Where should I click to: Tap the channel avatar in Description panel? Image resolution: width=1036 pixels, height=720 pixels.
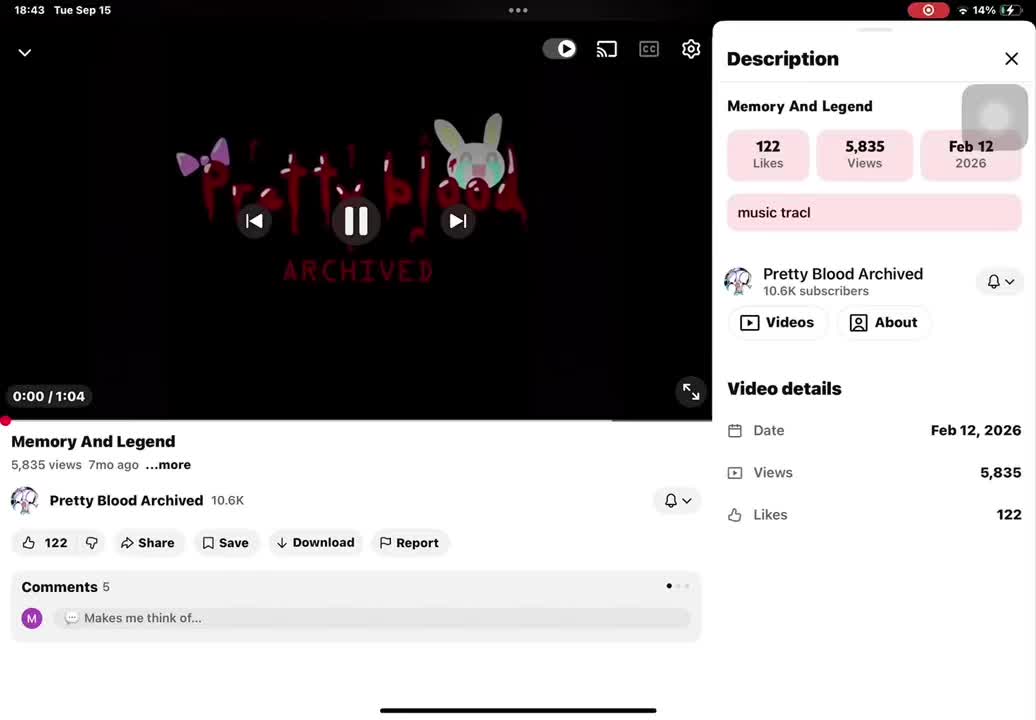[738, 281]
